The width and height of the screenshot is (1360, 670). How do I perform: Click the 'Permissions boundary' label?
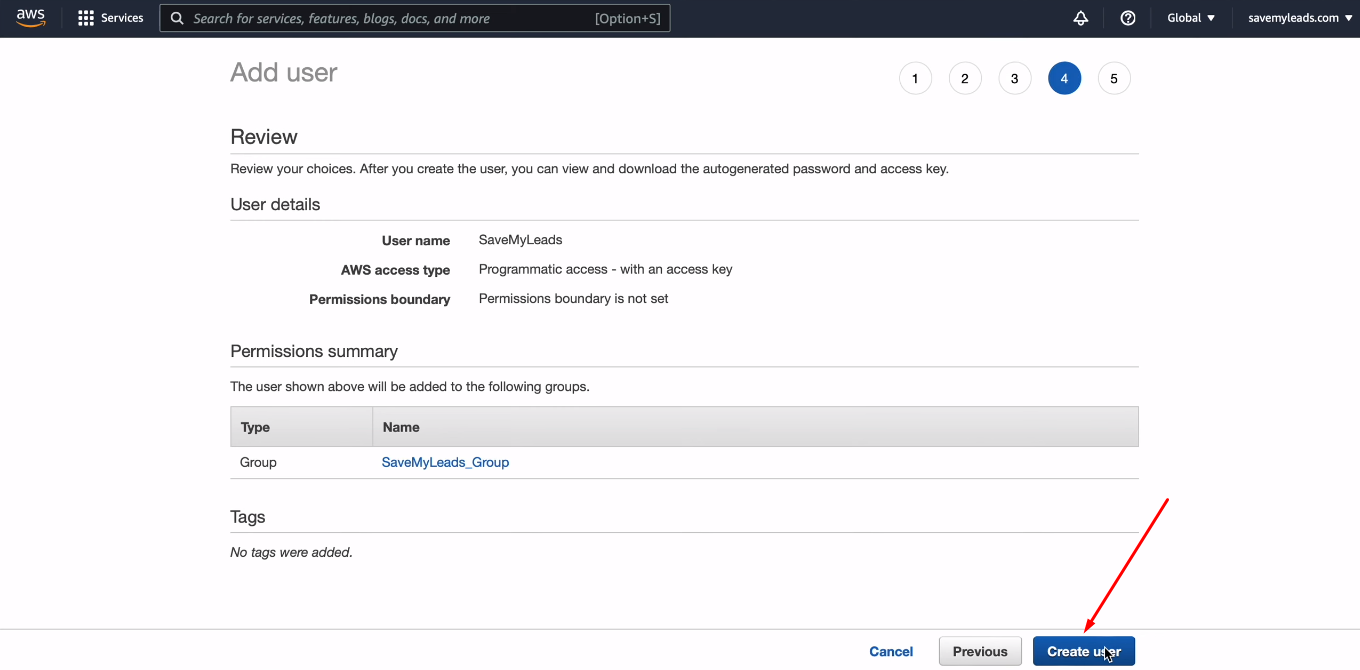coord(380,299)
